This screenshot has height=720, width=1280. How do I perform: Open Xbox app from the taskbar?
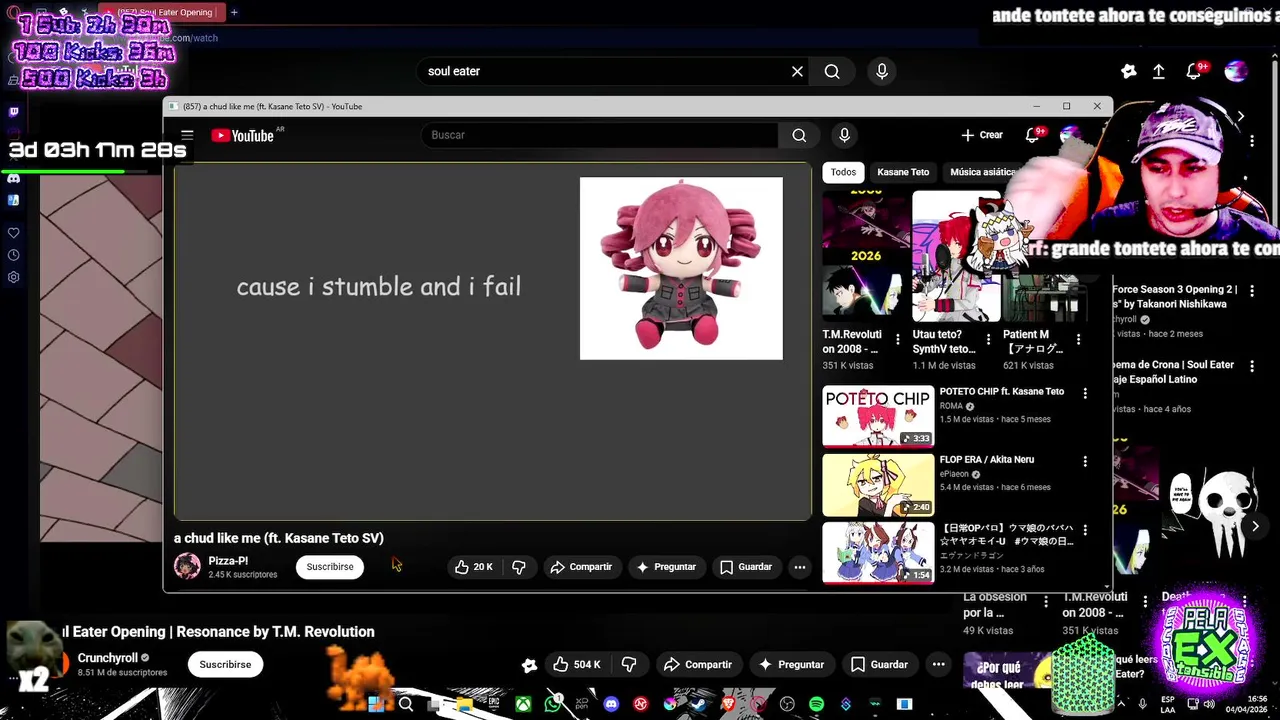523,704
